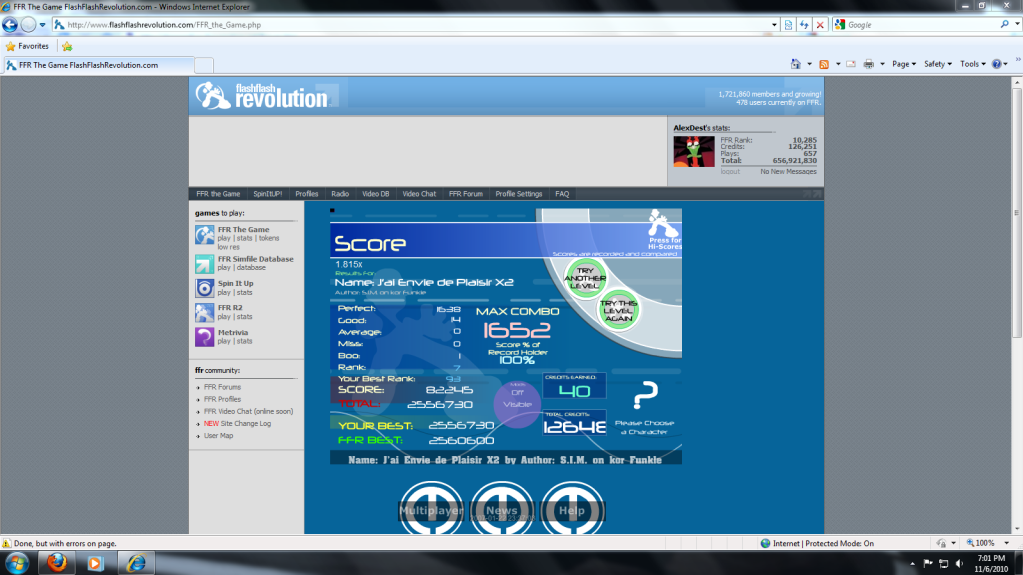1023x575 pixels.
Task: Go to Profile Settings in nav bar
Action: click(518, 194)
